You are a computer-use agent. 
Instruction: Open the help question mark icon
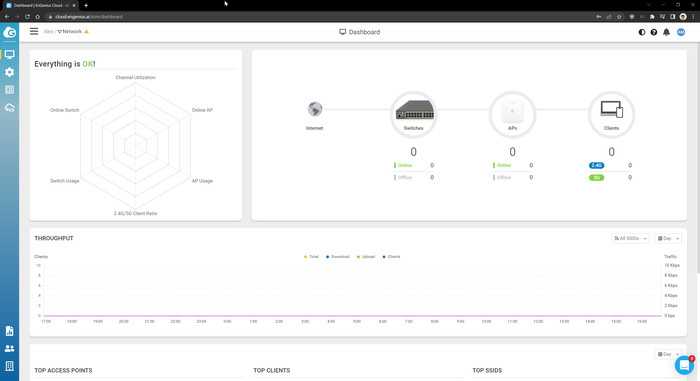(x=654, y=32)
